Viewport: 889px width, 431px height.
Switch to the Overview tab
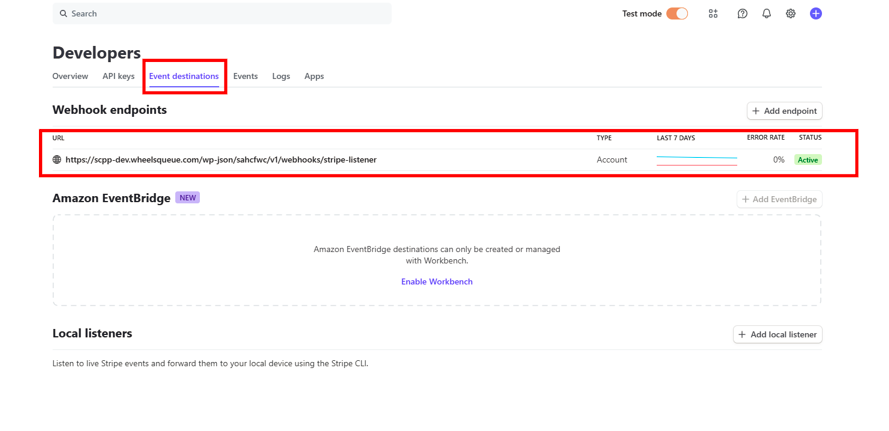70,76
